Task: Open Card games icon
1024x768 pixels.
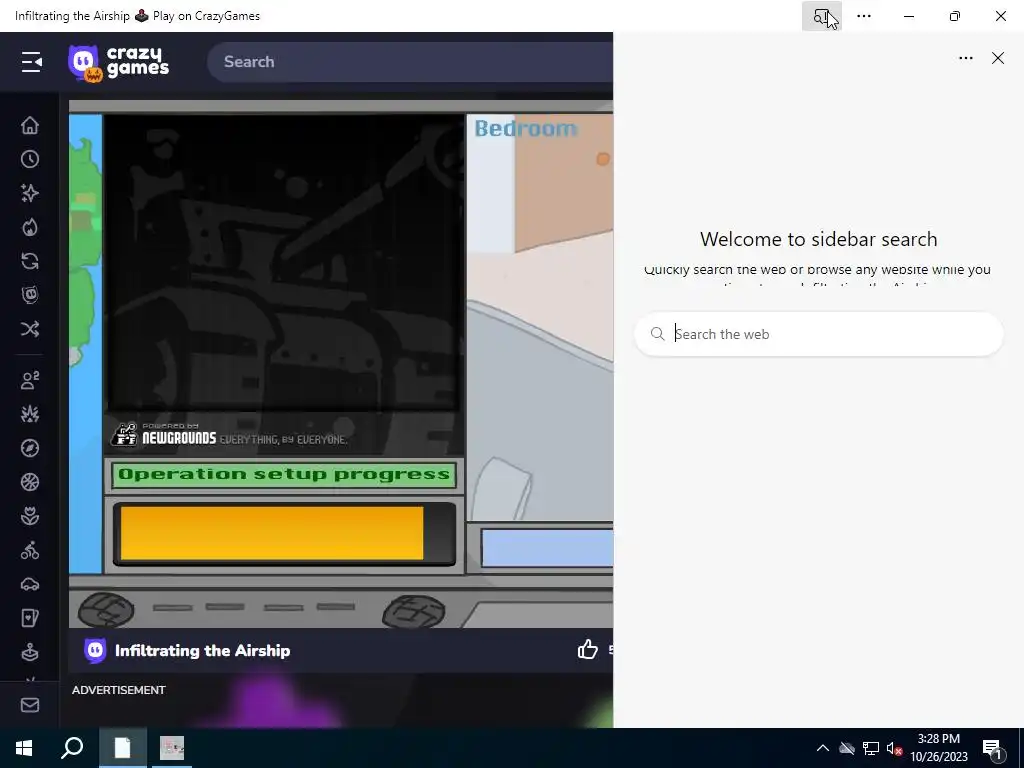Action: point(29,618)
